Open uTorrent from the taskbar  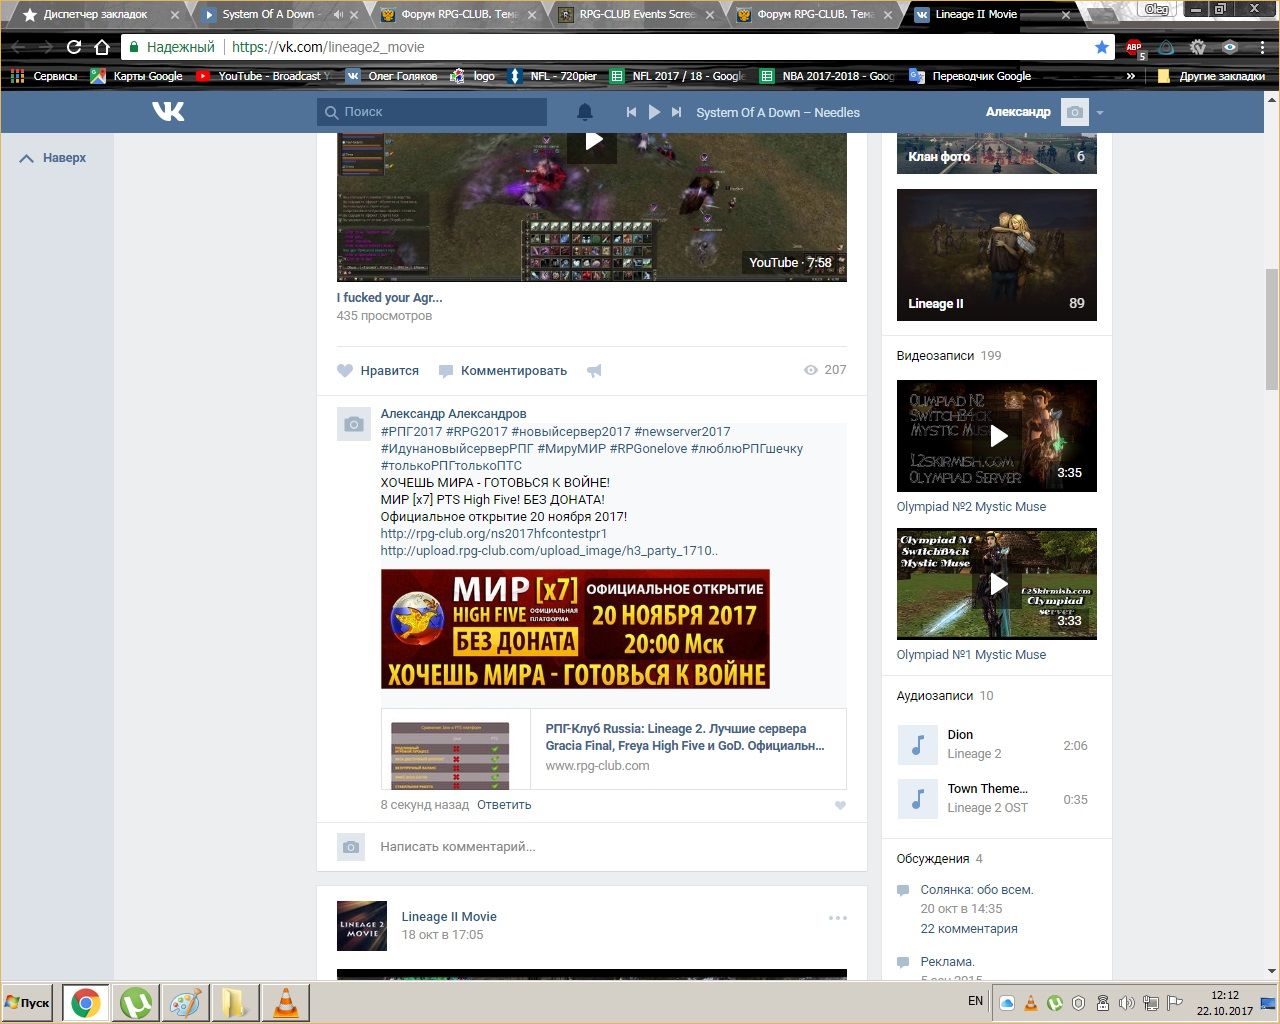(135, 1003)
